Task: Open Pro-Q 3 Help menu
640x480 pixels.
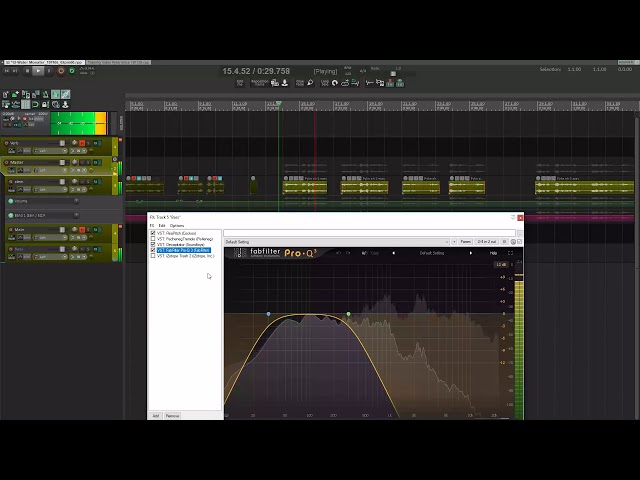Action: tap(493, 253)
